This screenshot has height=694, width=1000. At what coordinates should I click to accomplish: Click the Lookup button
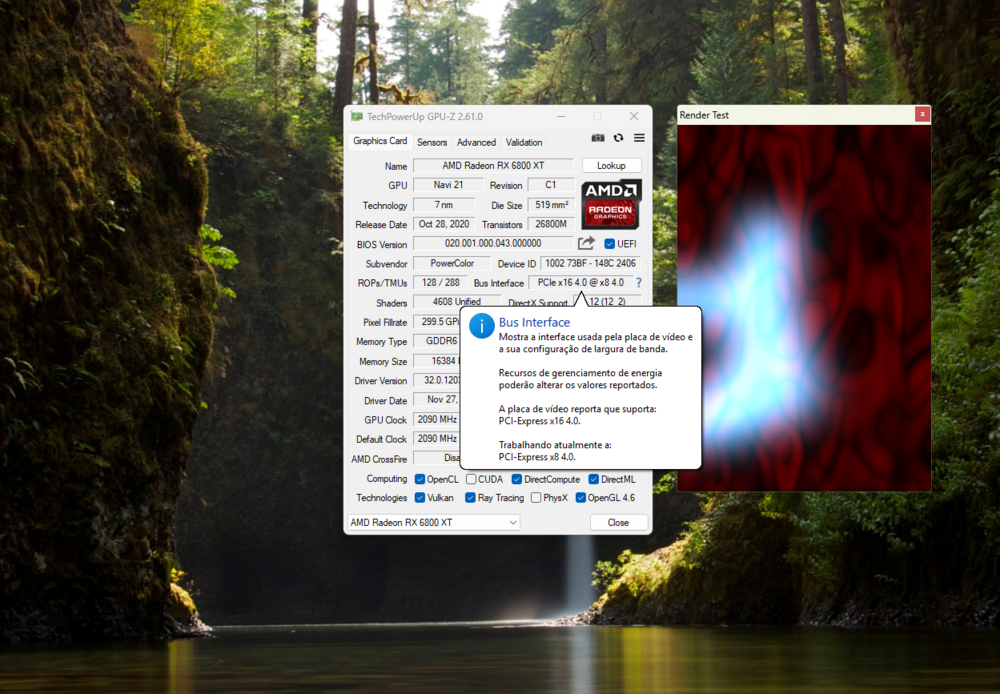[611, 165]
